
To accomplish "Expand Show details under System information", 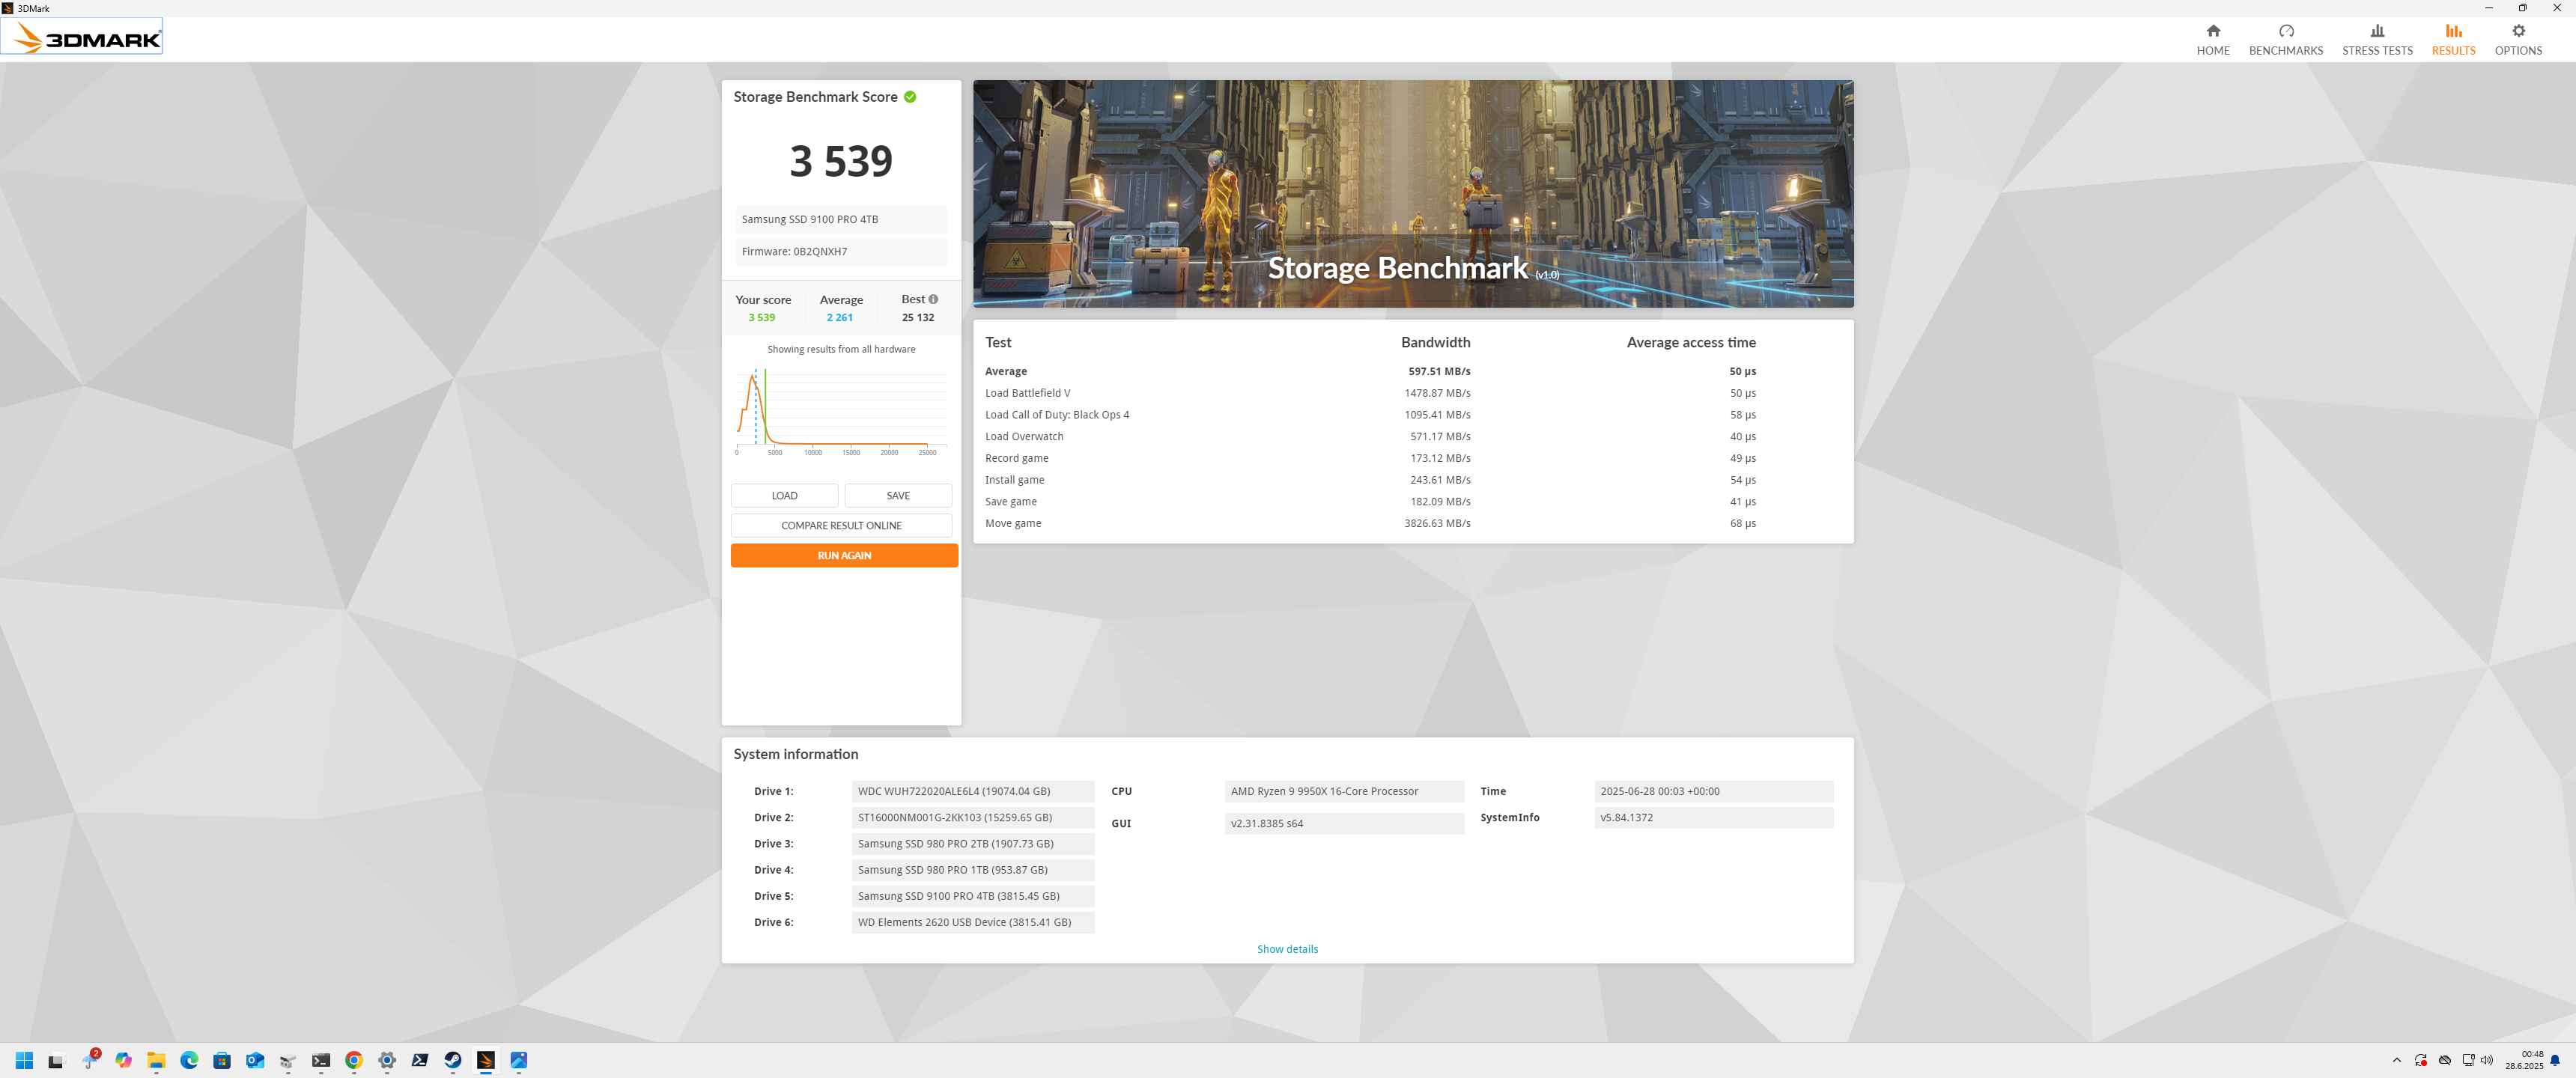I will [1287, 948].
